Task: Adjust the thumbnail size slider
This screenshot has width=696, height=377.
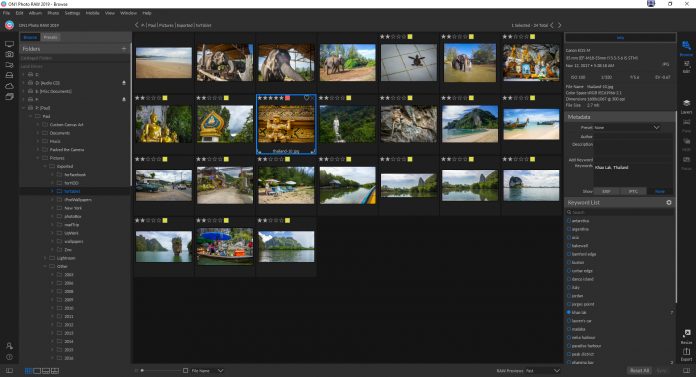Action: [x=142, y=371]
